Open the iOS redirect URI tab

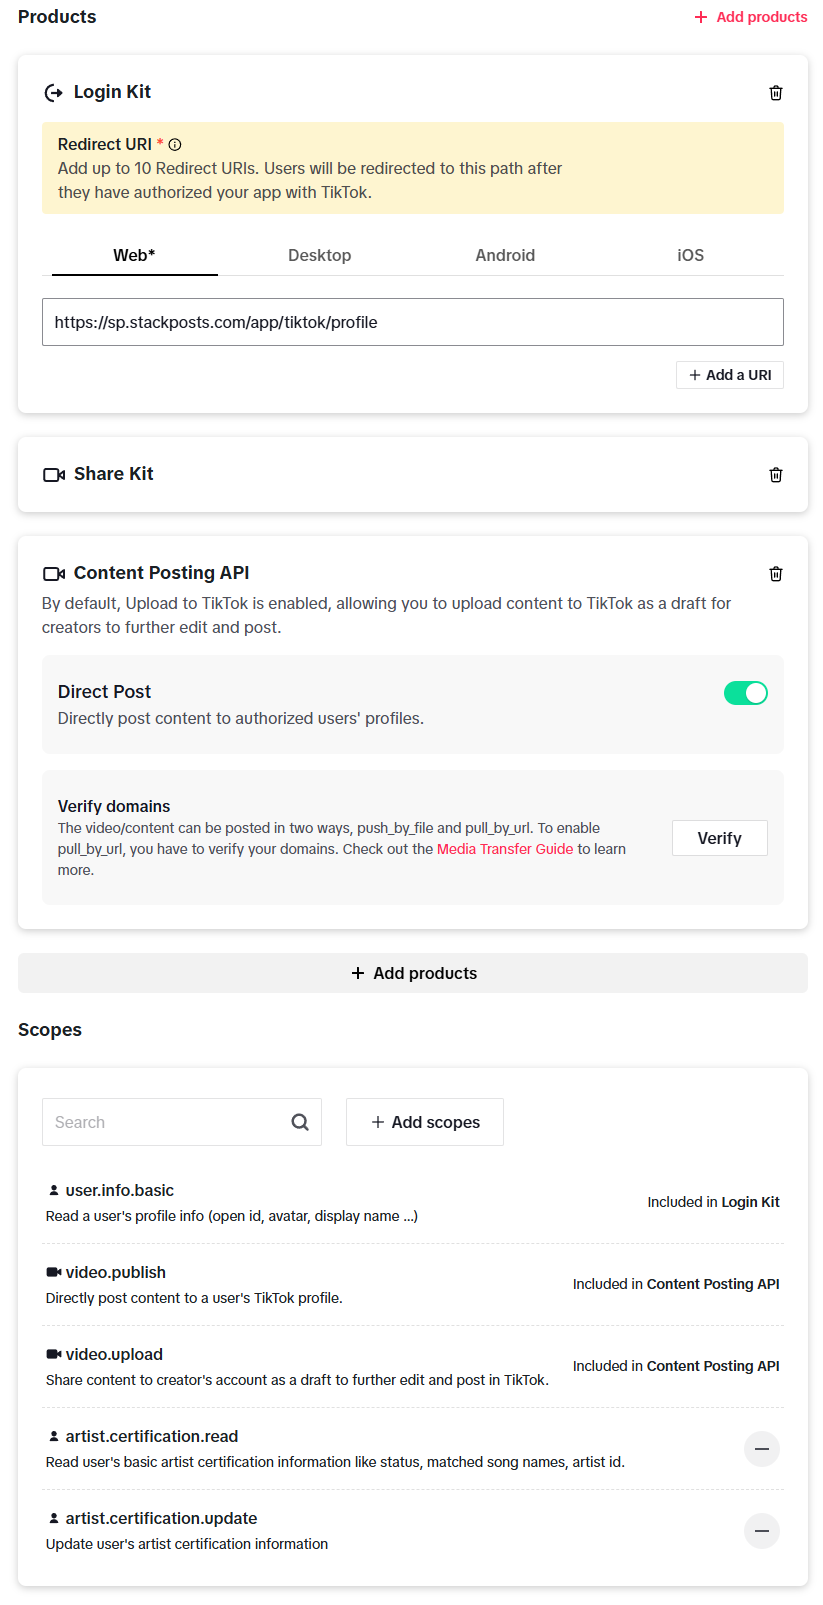[x=691, y=255]
